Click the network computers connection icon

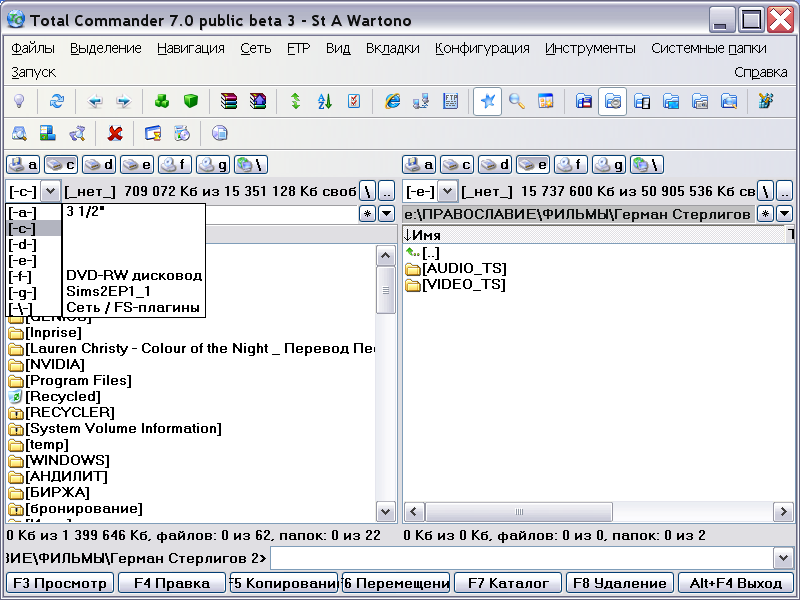[x=421, y=101]
